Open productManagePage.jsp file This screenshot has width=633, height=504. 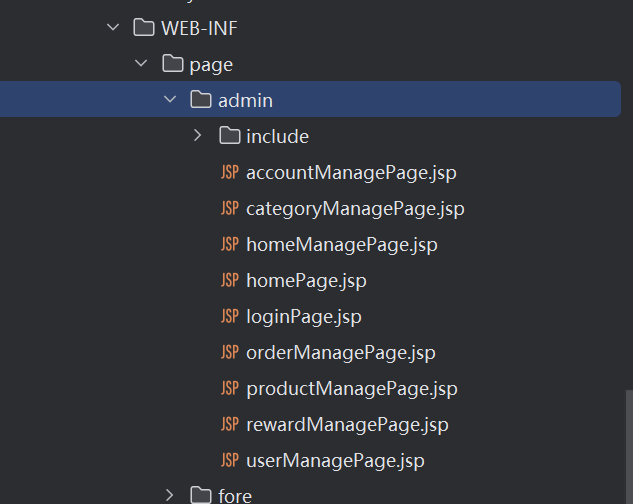(351, 389)
